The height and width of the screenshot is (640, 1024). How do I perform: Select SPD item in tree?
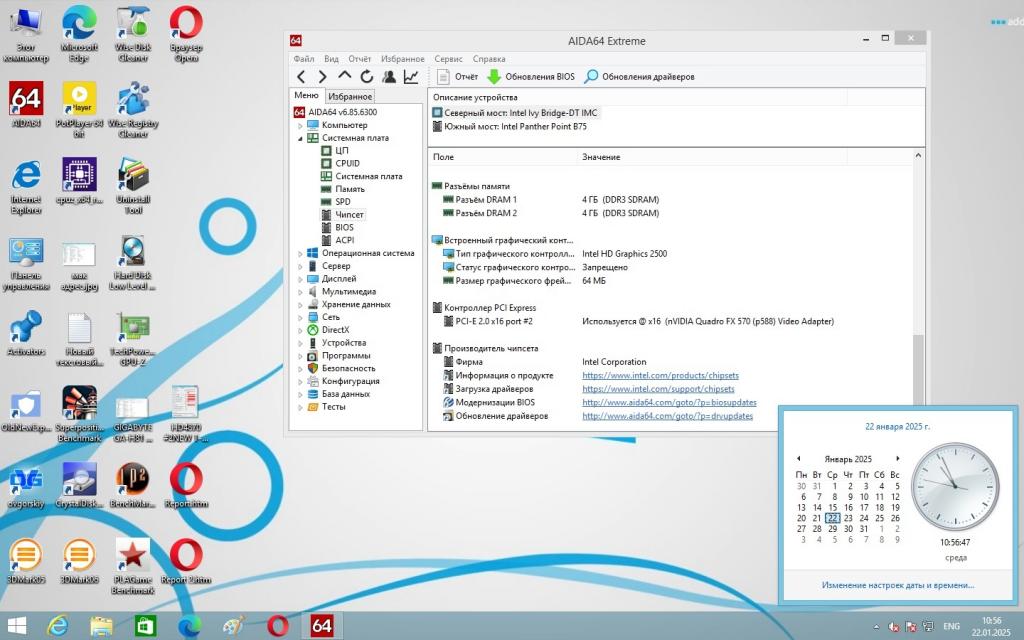[x=336, y=202]
